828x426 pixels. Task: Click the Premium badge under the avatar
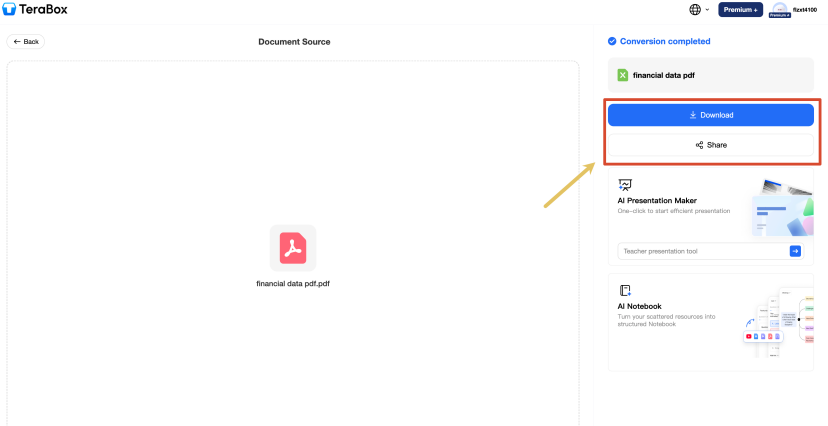(x=780, y=15)
